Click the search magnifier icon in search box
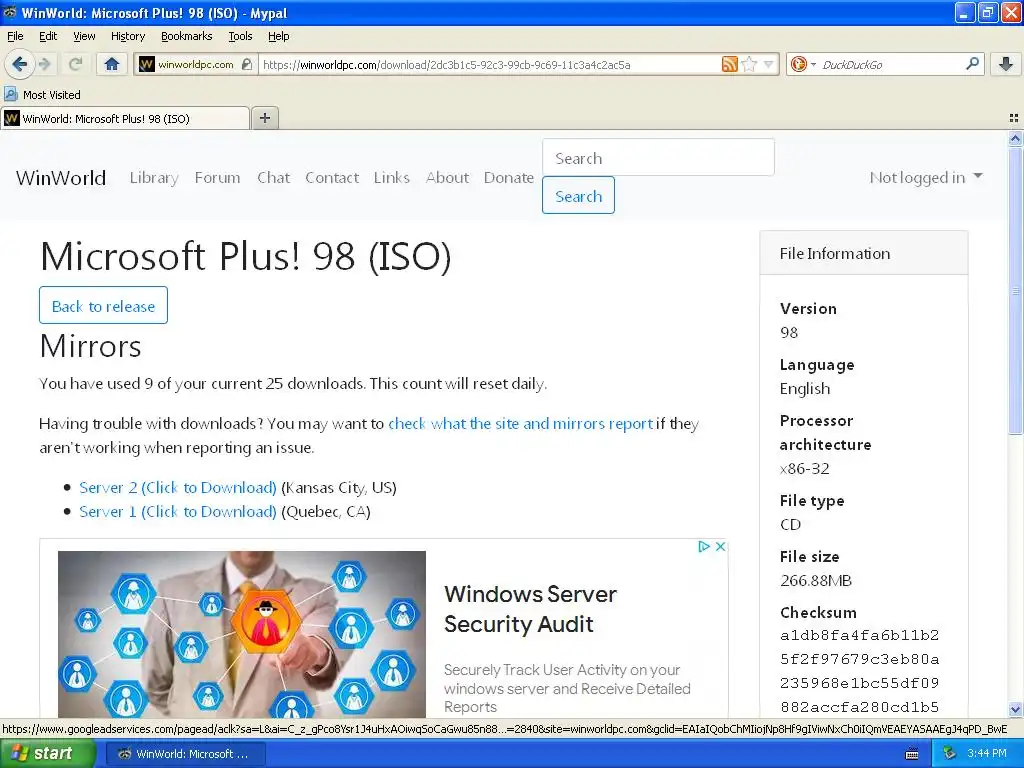Screen dimensions: 1024x768 click(x=972, y=64)
